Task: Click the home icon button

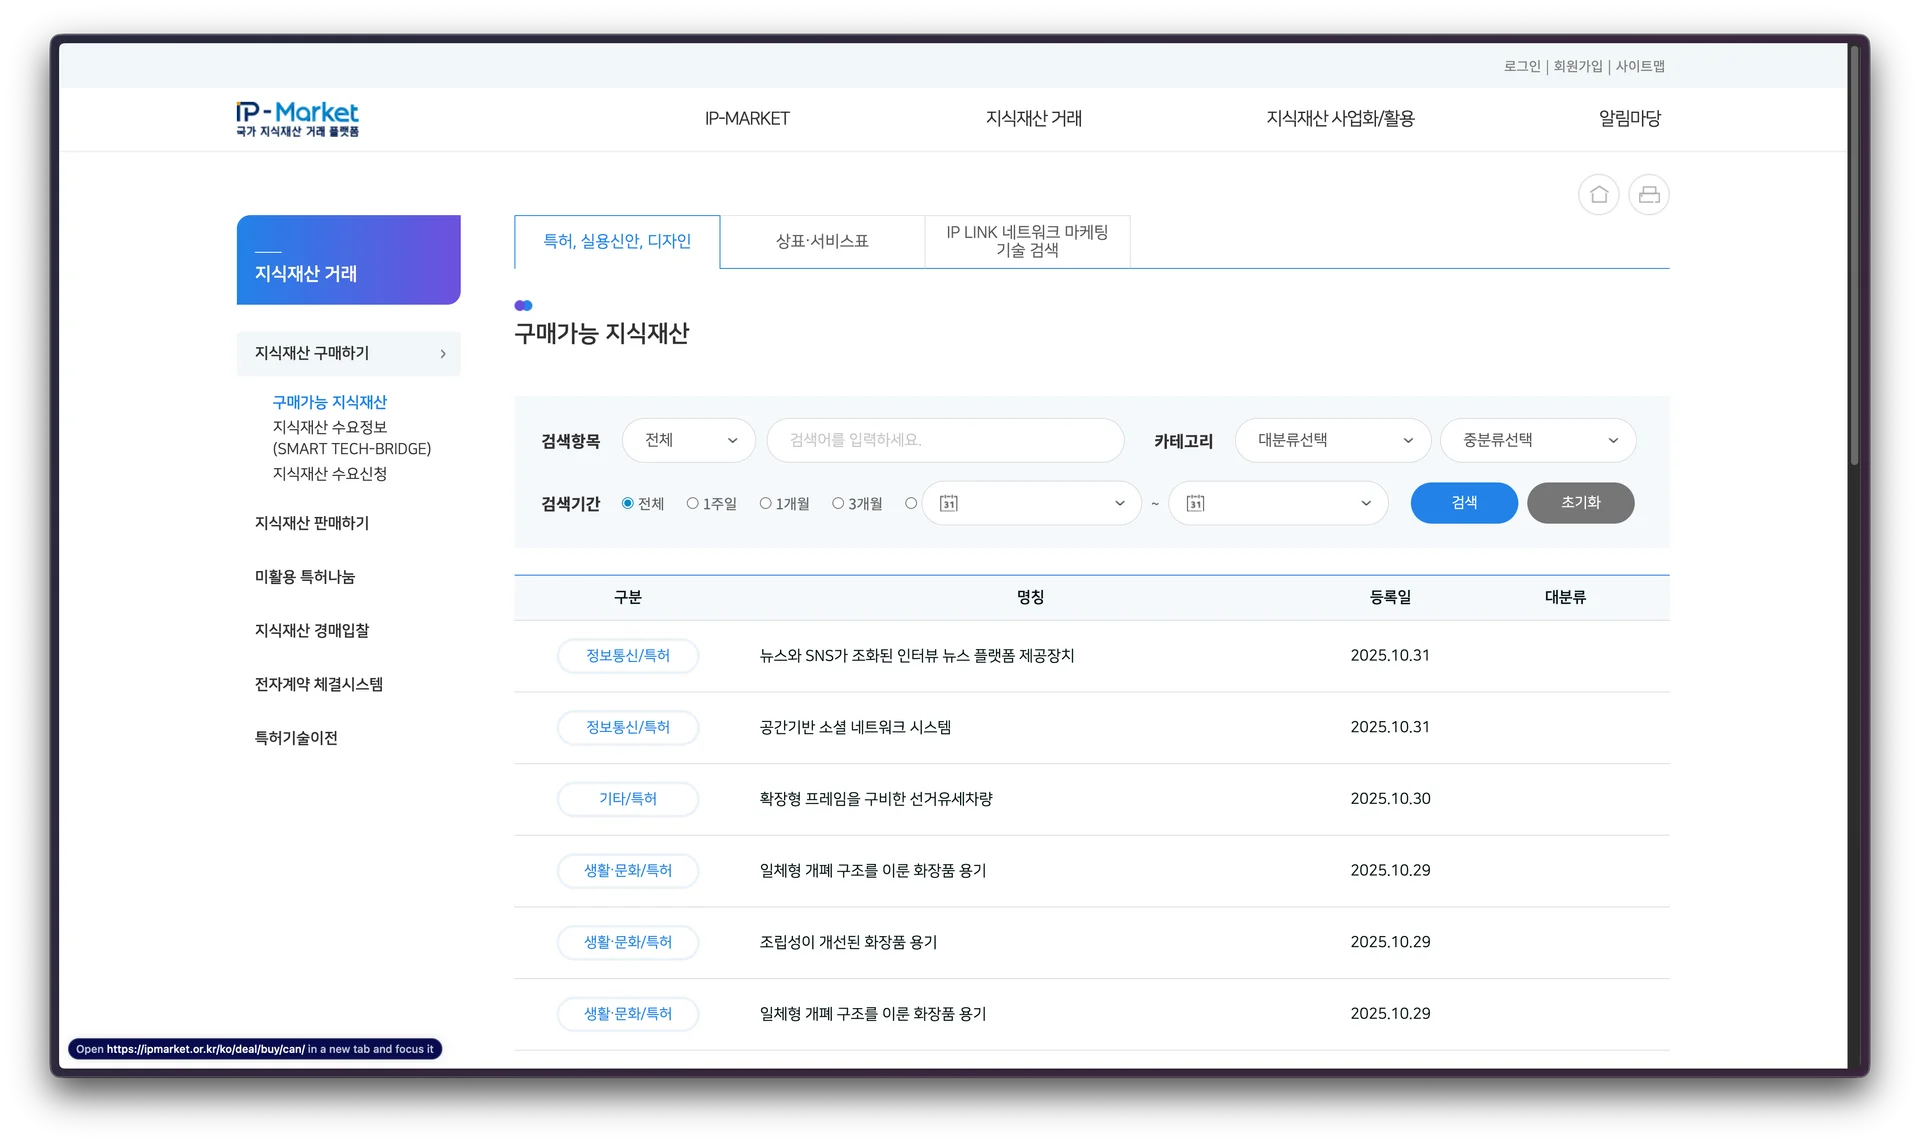Action: pyautogui.click(x=1598, y=194)
